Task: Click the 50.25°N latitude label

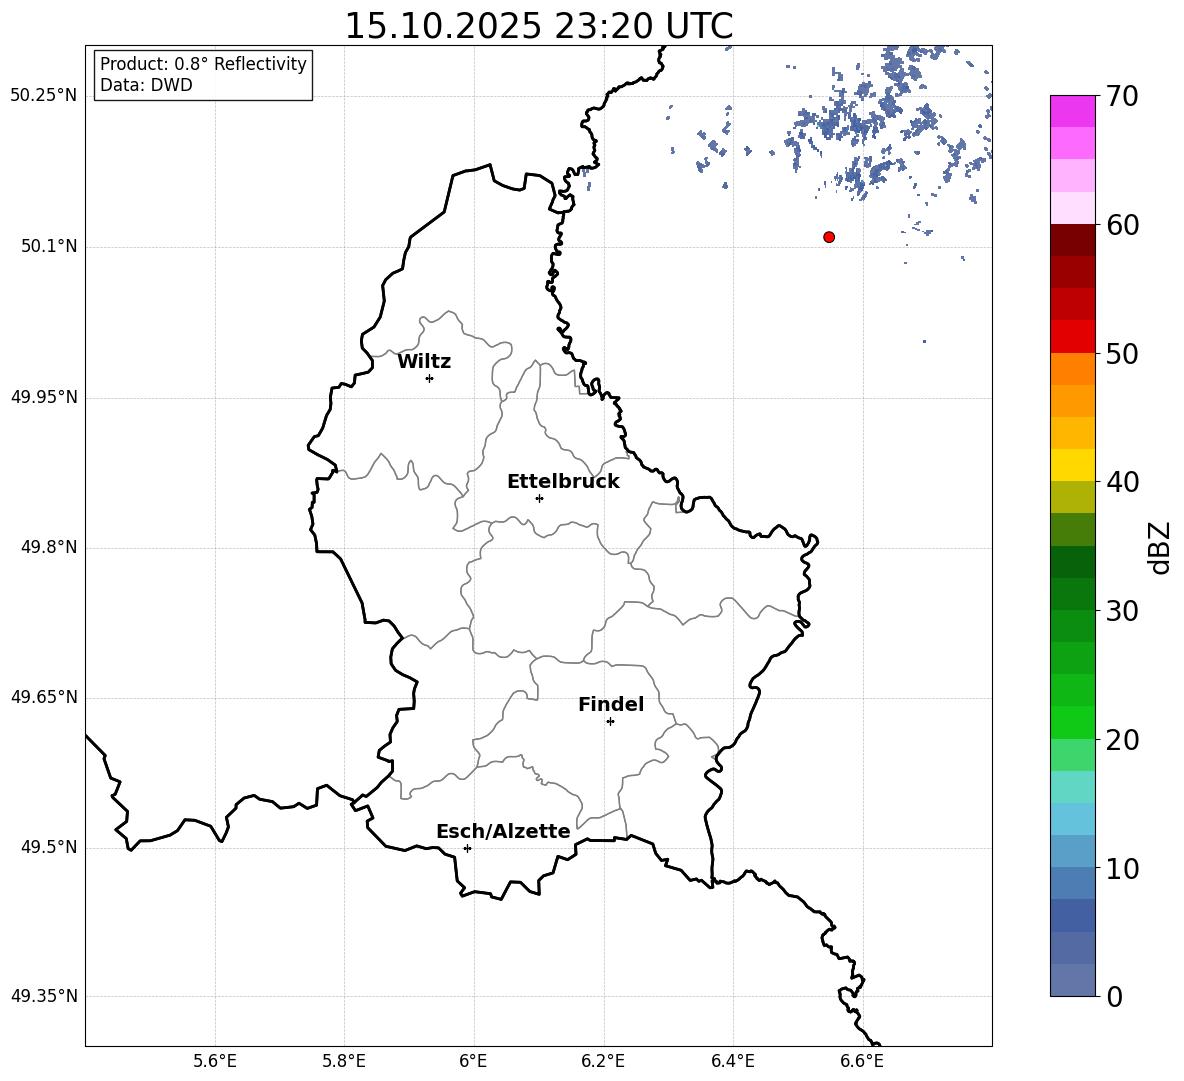Action: coord(44,96)
